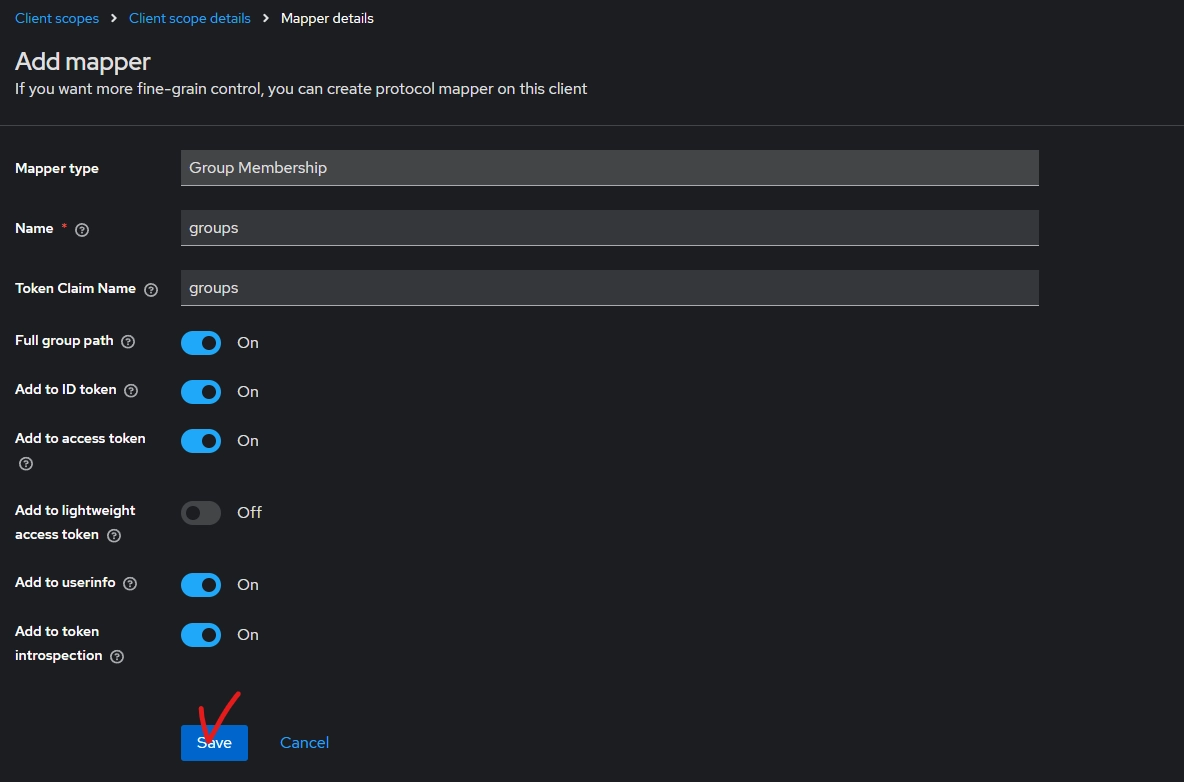Disable Add to token introspection switch

201,635
